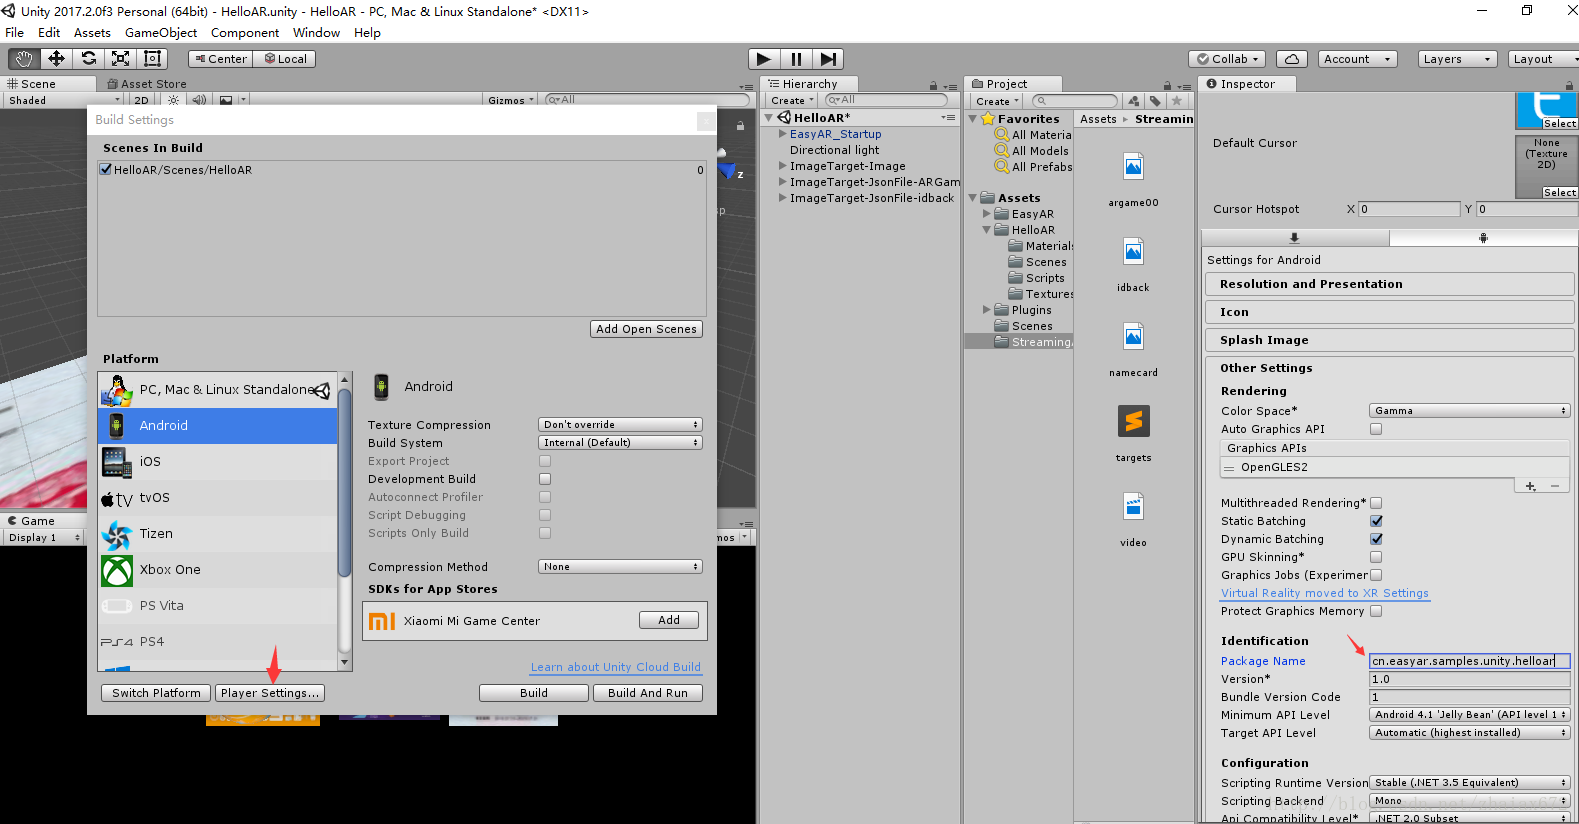Toggle Auto Graphics API checkbox
1579x824 pixels.
[x=1376, y=429]
